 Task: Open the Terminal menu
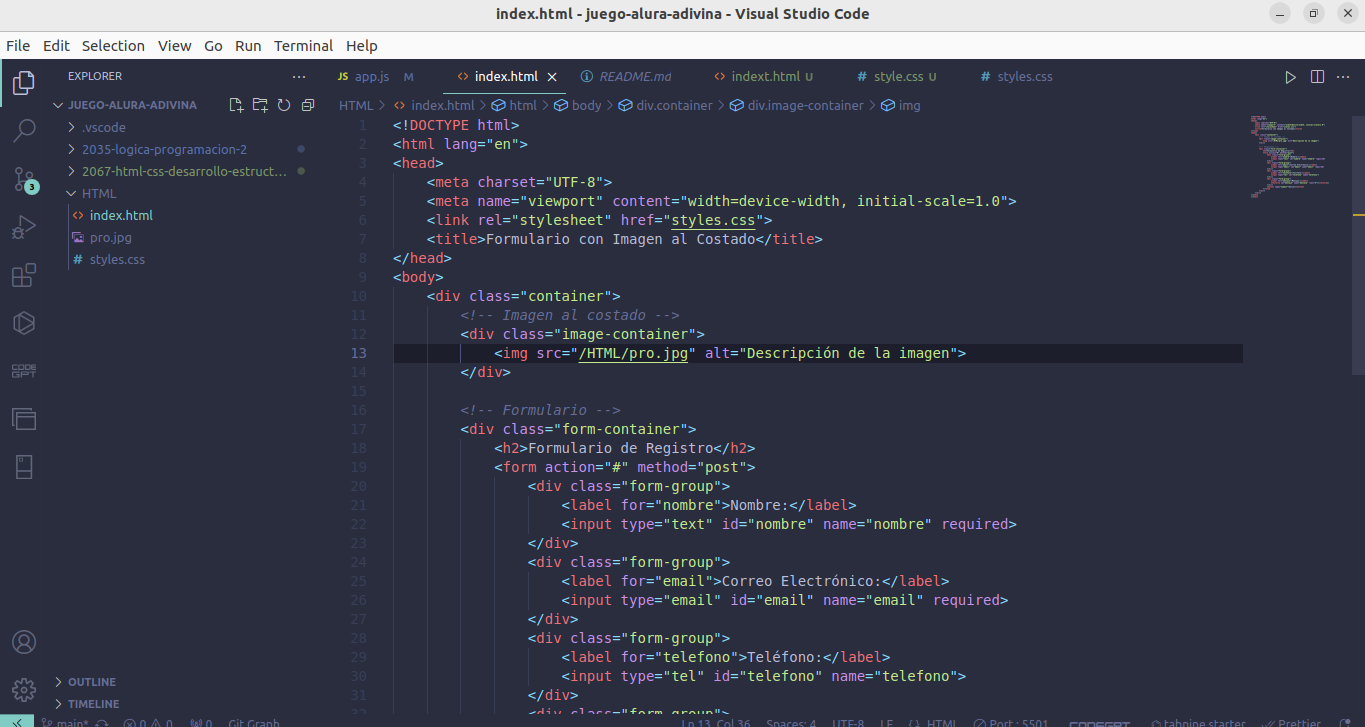pos(303,46)
